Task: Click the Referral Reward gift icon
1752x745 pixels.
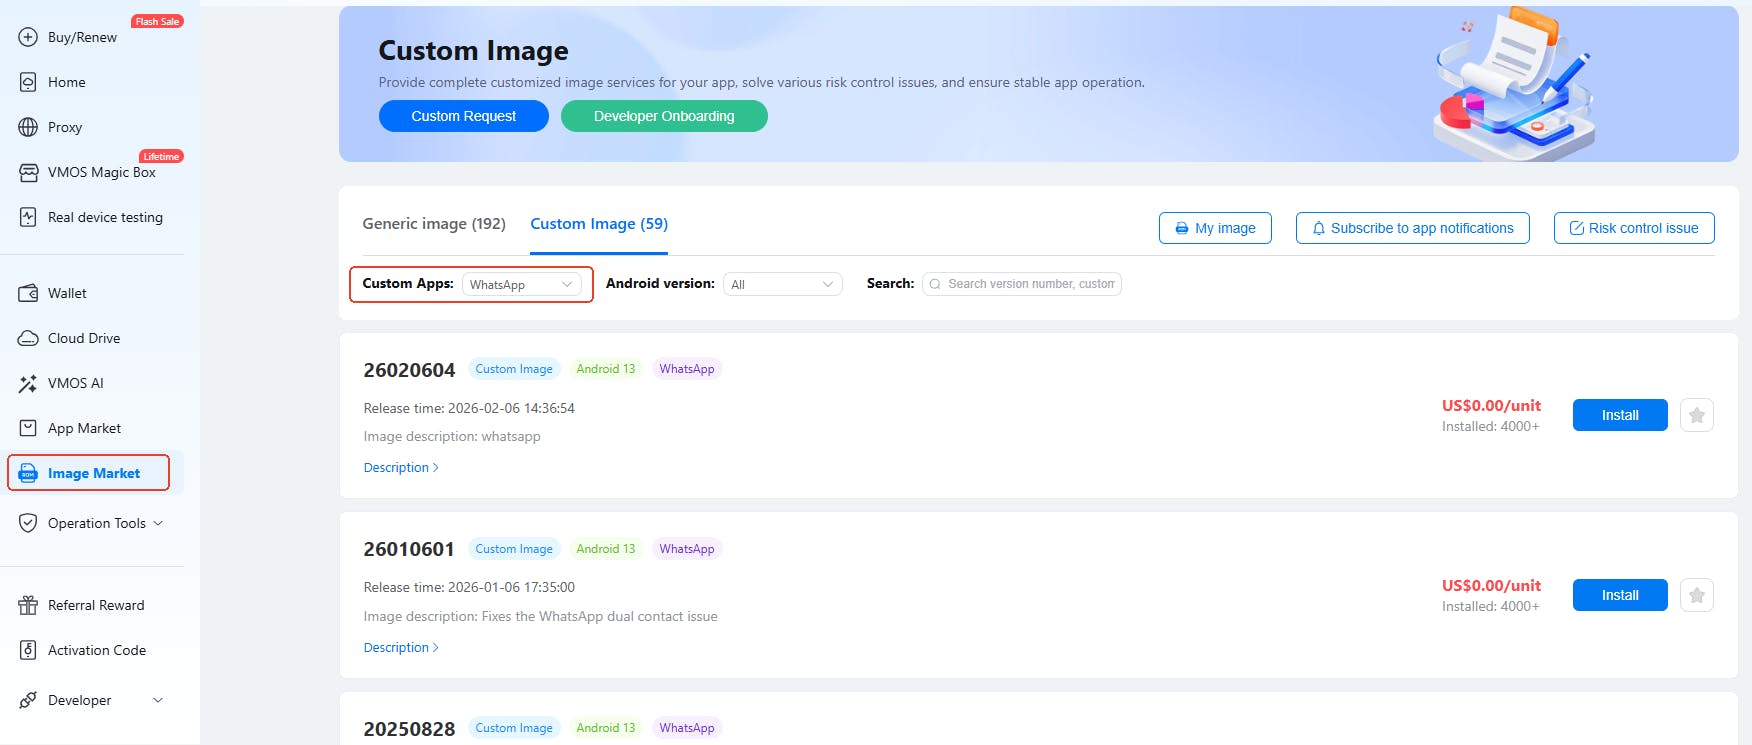Action: point(28,605)
